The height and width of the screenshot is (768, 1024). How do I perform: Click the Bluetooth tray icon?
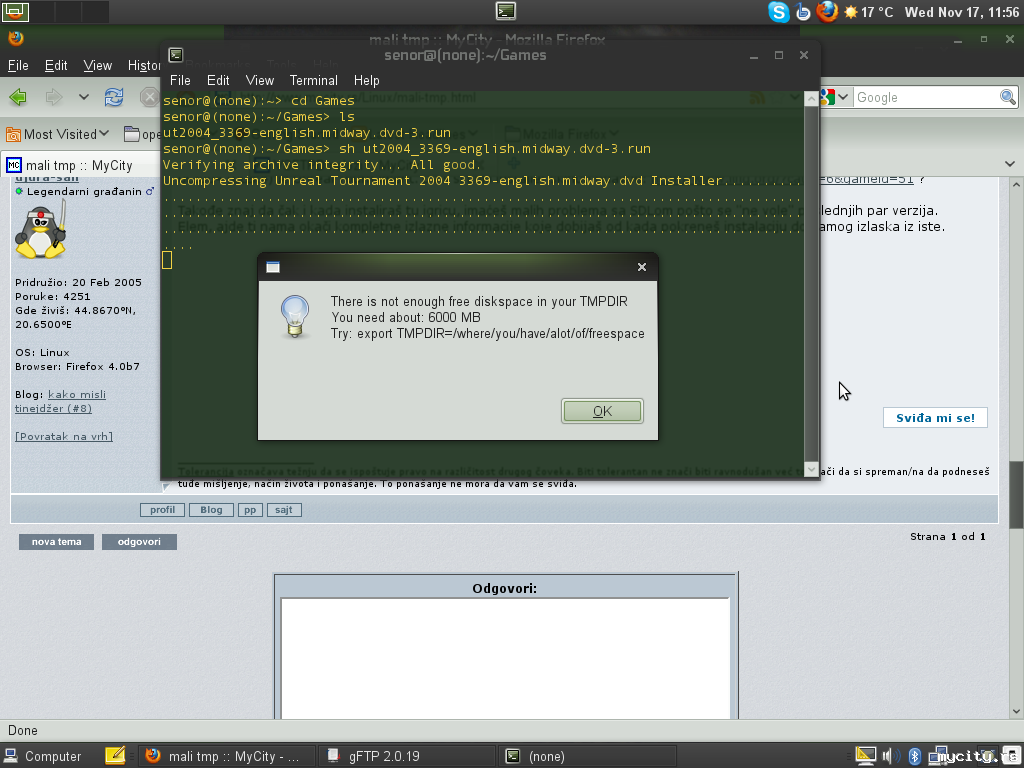[x=914, y=756]
